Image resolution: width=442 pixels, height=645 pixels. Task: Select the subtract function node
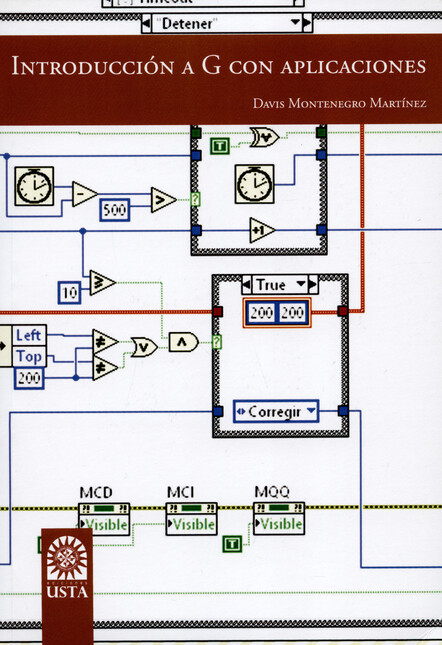(x=85, y=194)
